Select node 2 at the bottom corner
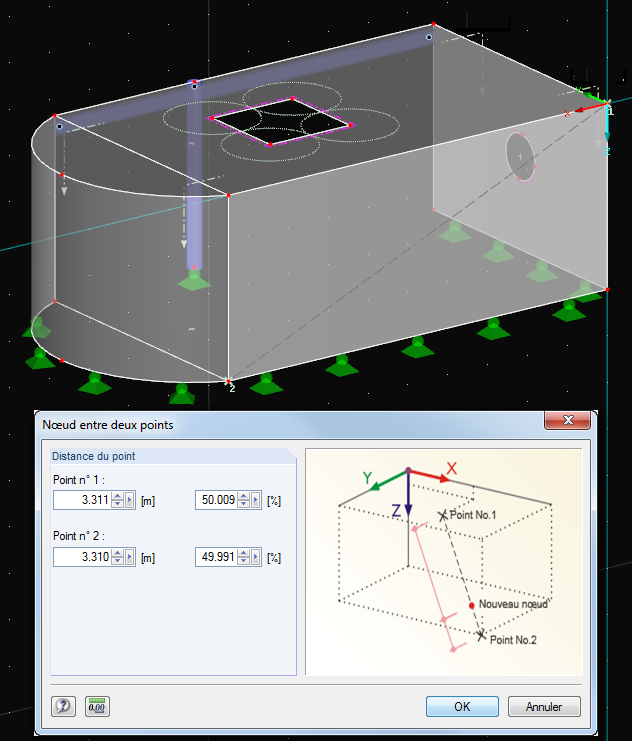 [x=228, y=381]
